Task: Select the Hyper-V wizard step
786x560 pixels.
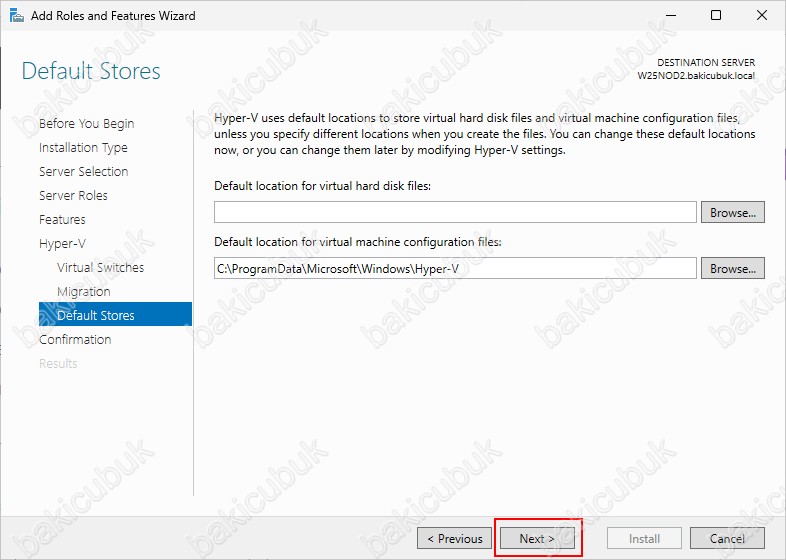Action: coord(62,244)
